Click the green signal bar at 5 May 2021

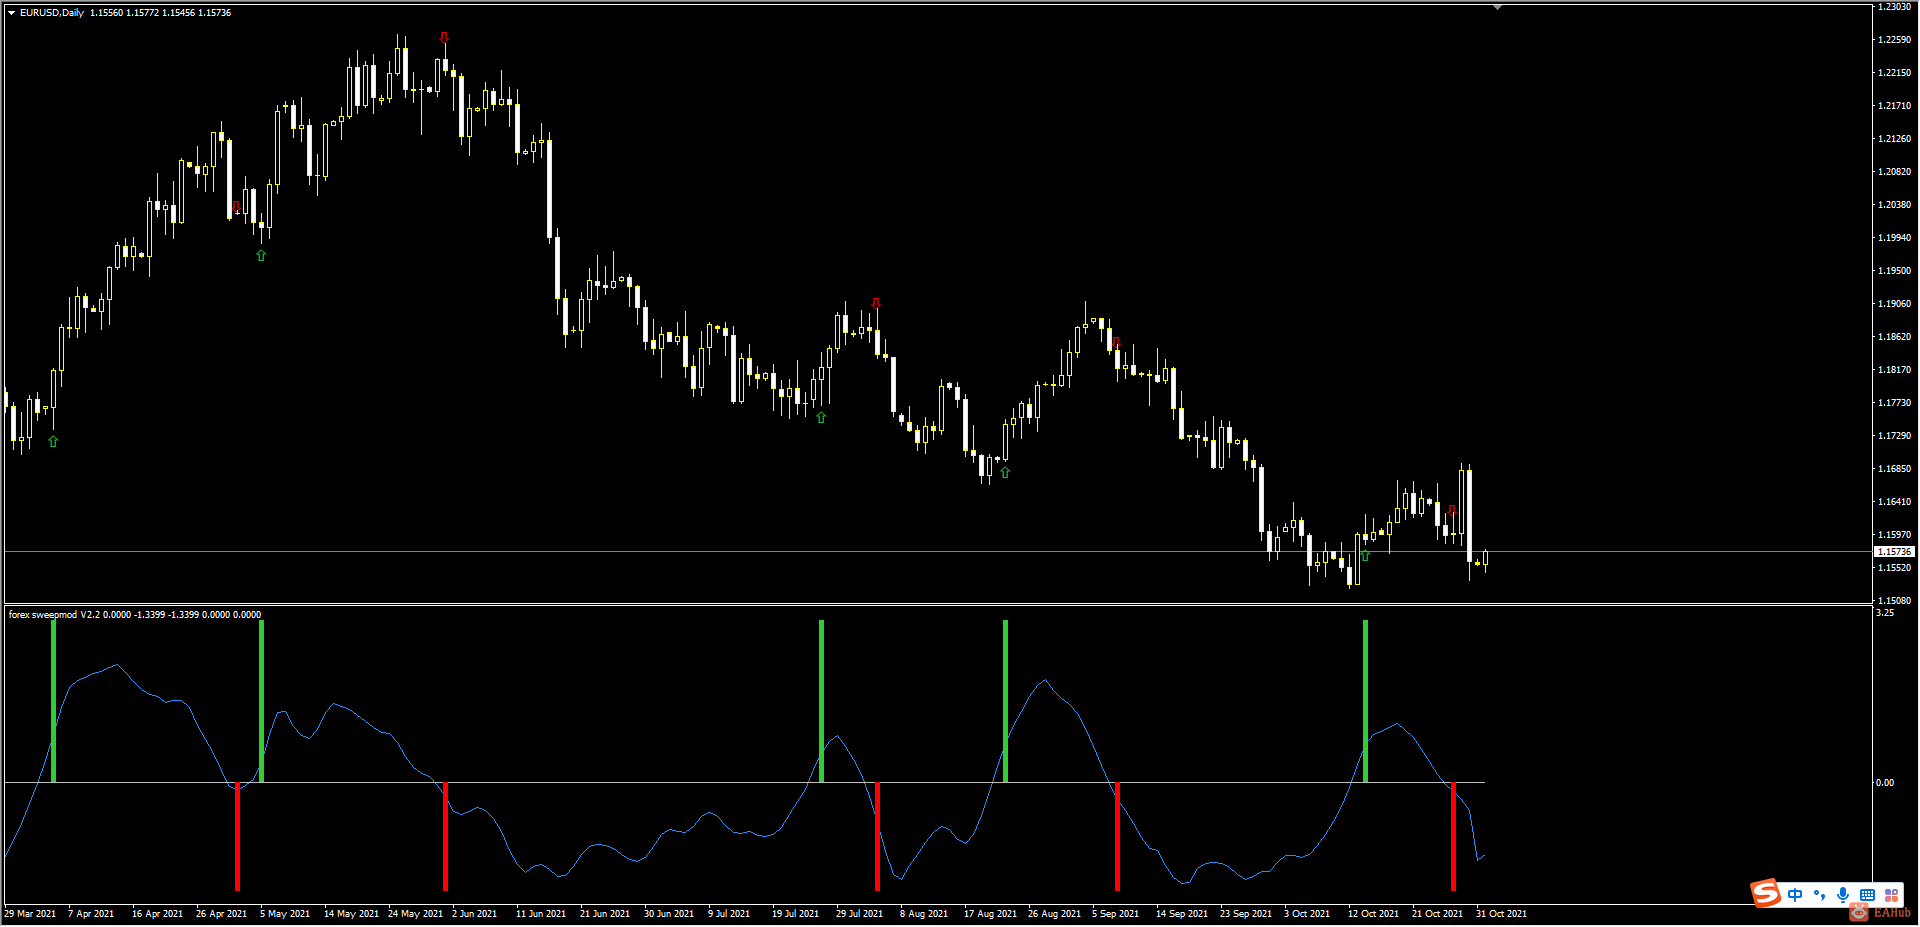click(261, 700)
